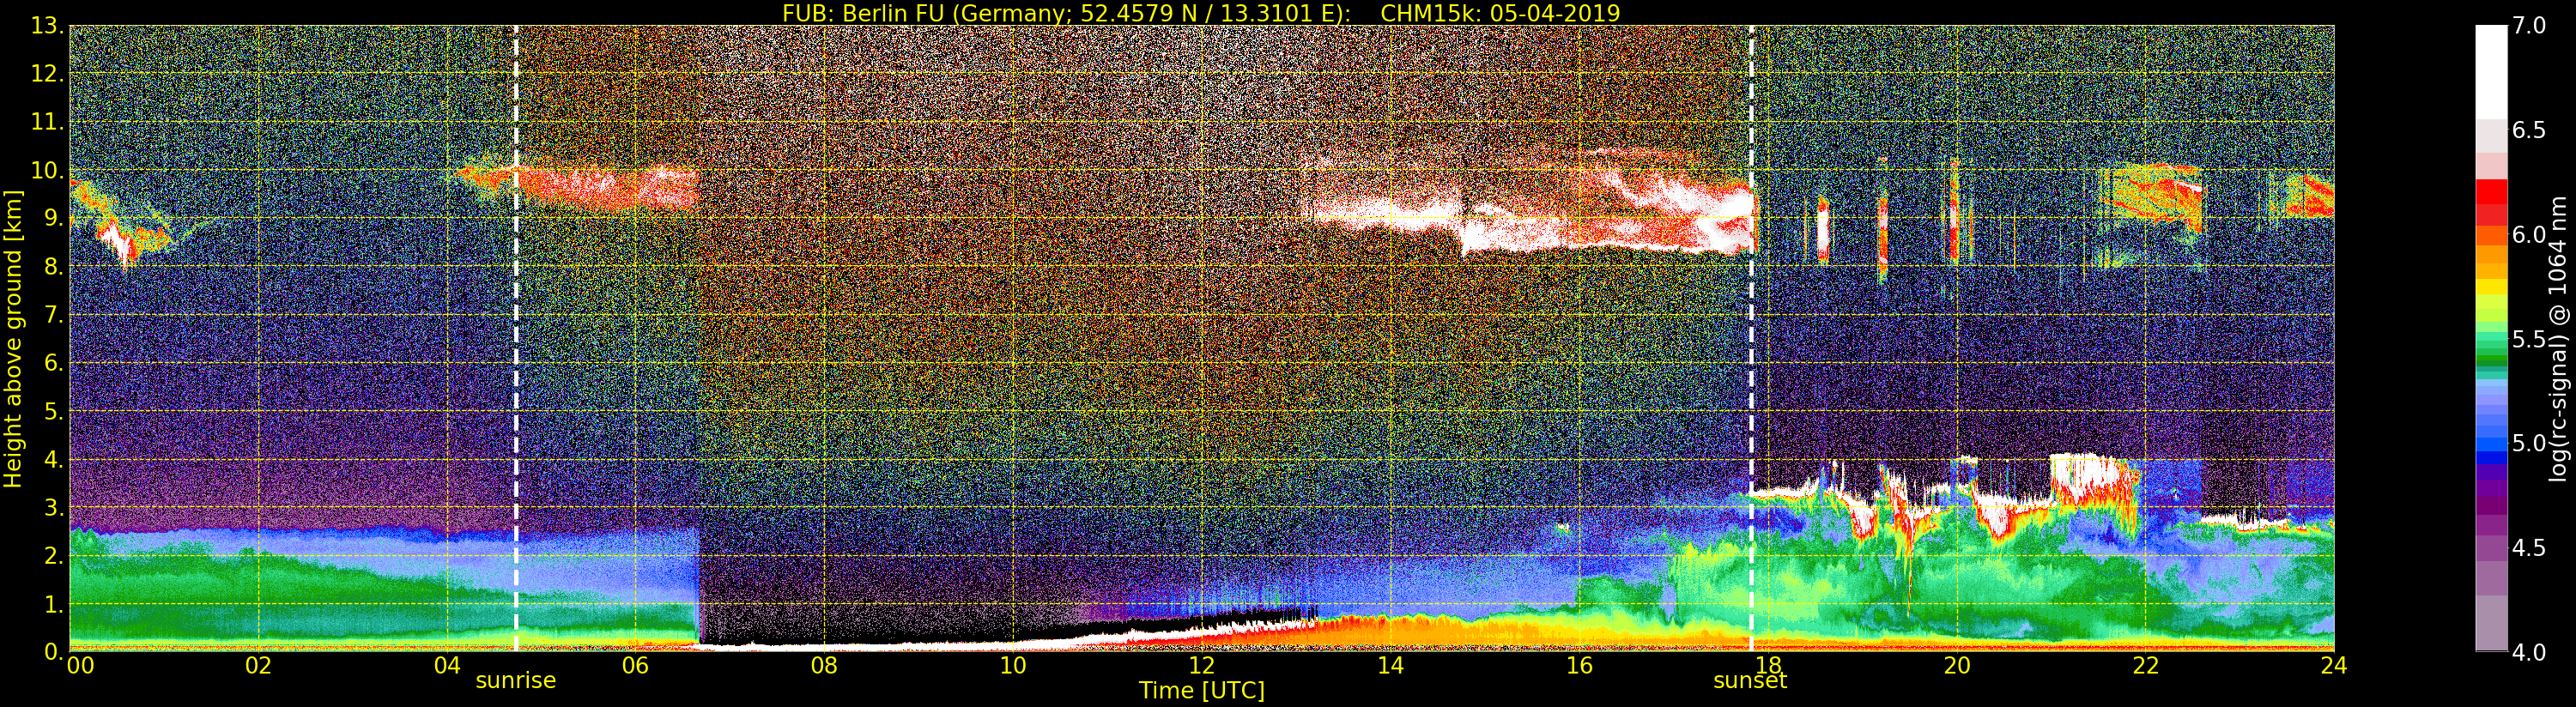Click the time axis tick label 06
Screen dimensions: 2576x707
coord(635,666)
